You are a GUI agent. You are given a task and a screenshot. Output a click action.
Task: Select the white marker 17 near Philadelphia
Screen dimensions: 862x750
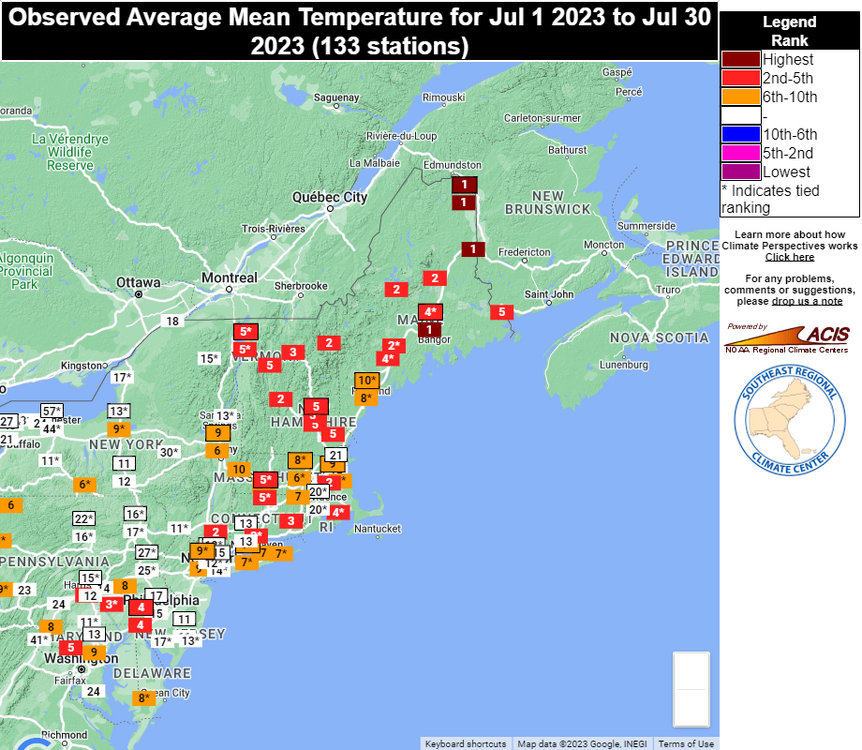tap(157, 595)
